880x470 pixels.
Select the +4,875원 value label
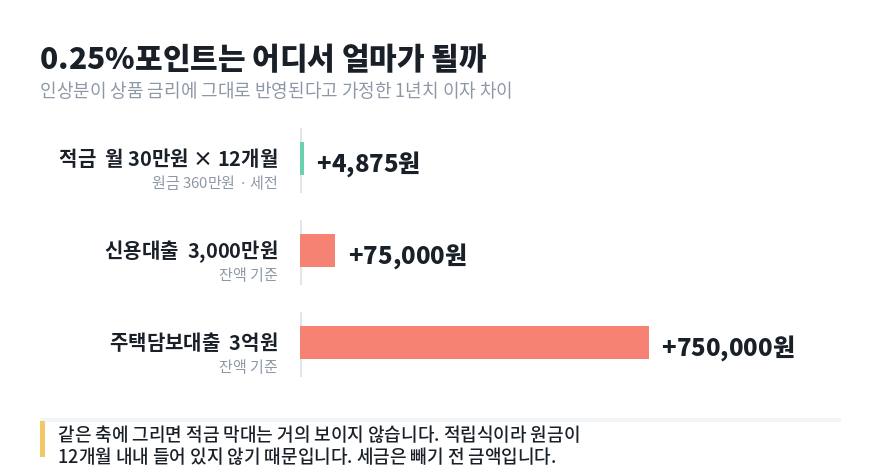pos(368,163)
